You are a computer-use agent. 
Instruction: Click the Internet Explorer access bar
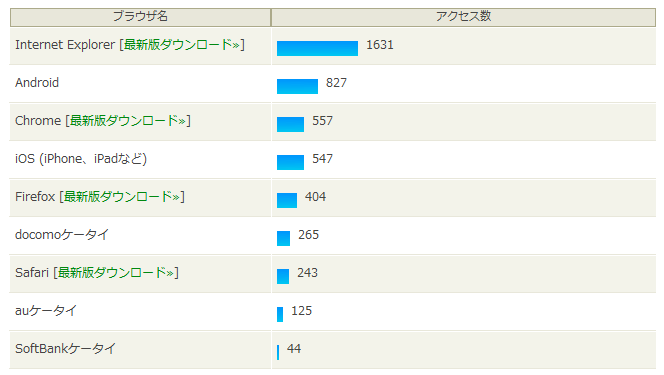tap(317, 48)
